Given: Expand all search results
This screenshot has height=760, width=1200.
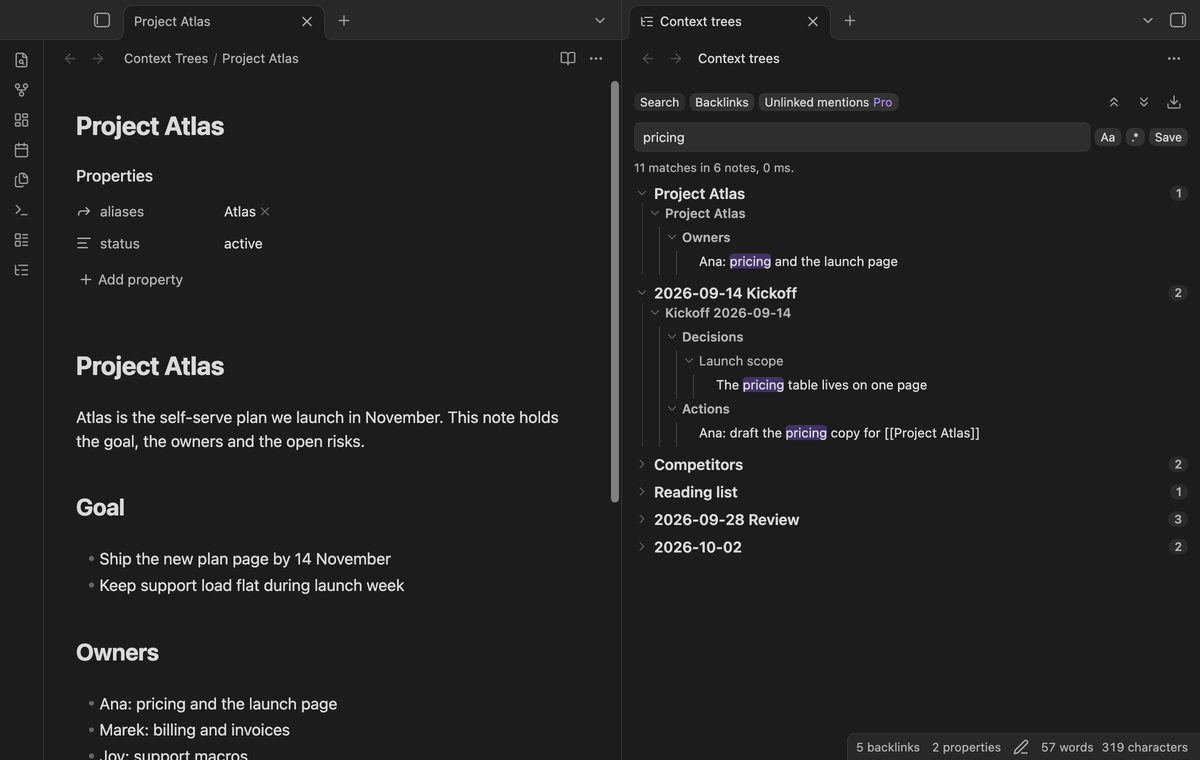Looking at the screenshot, I should click(x=1144, y=102).
